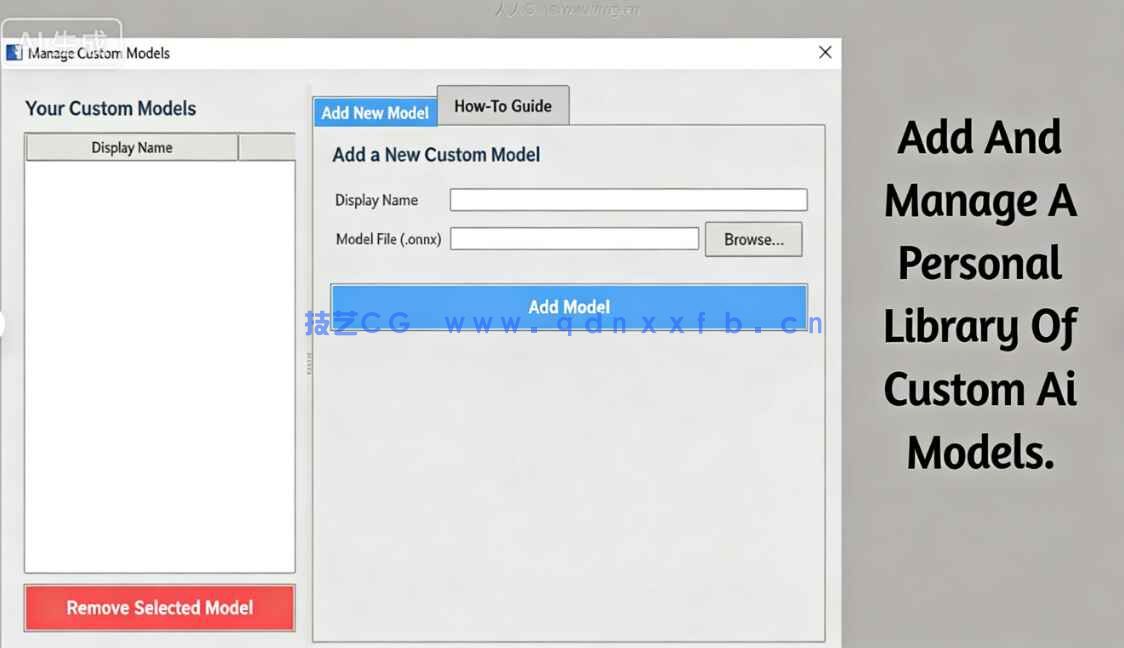Click the Manage Custom Models title bar icon
Screen dimensions: 1124x648
[x=14, y=52]
